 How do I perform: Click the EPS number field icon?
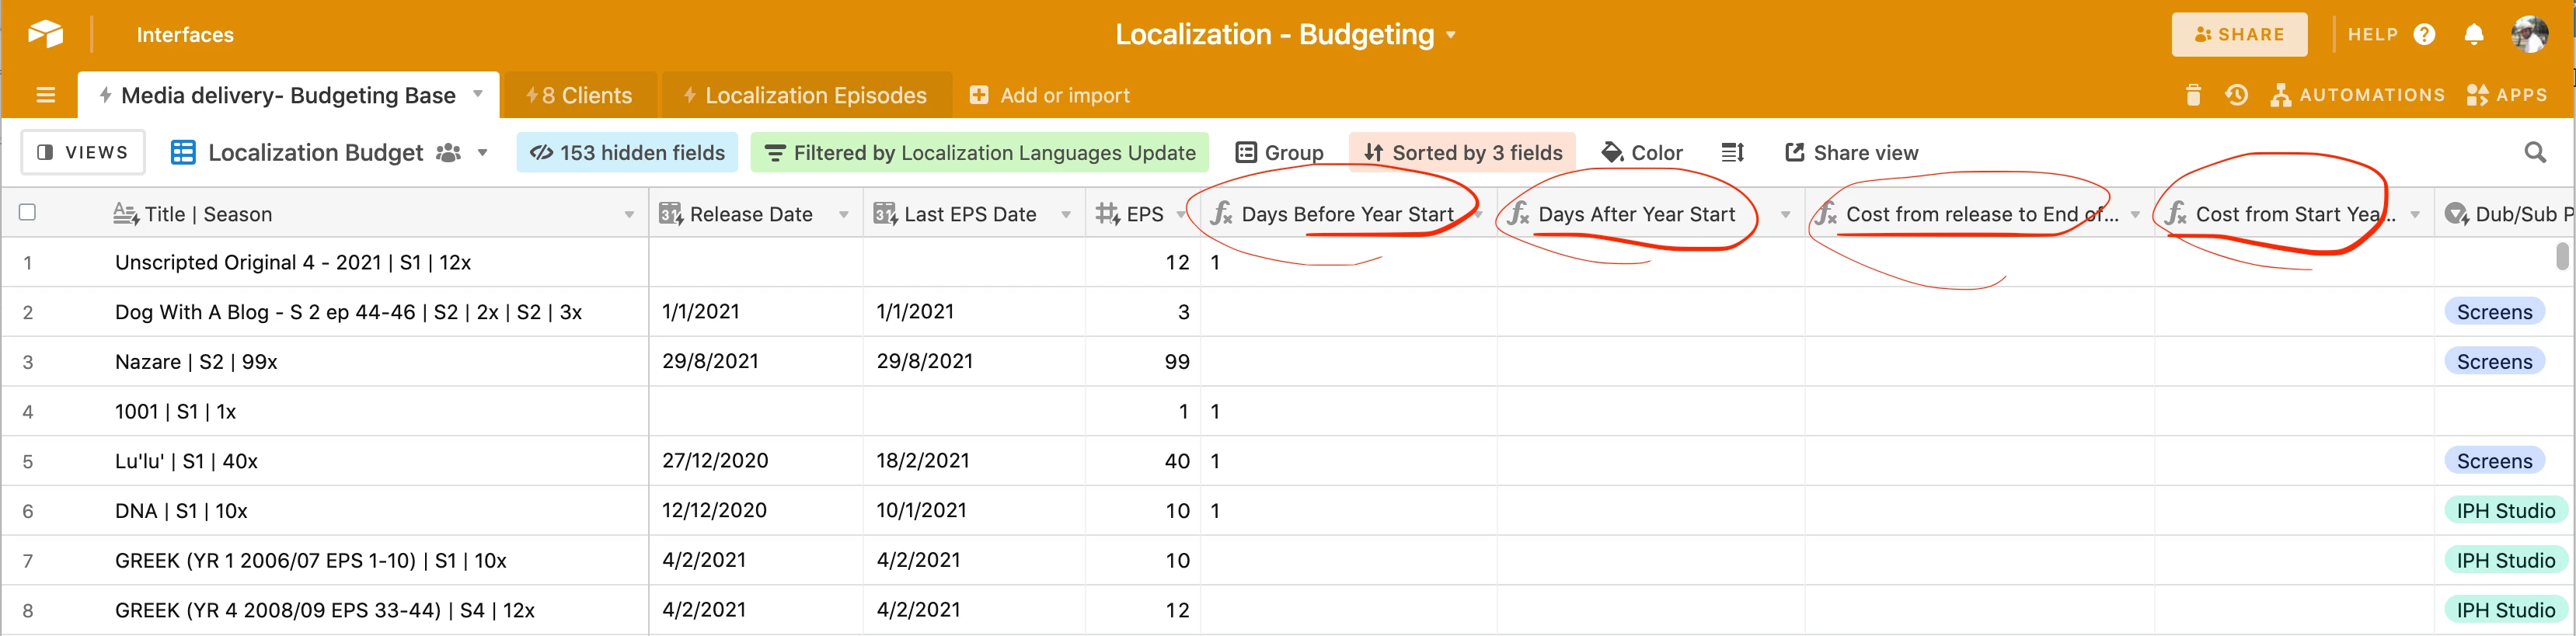pyautogui.click(x=1108, y=213)
